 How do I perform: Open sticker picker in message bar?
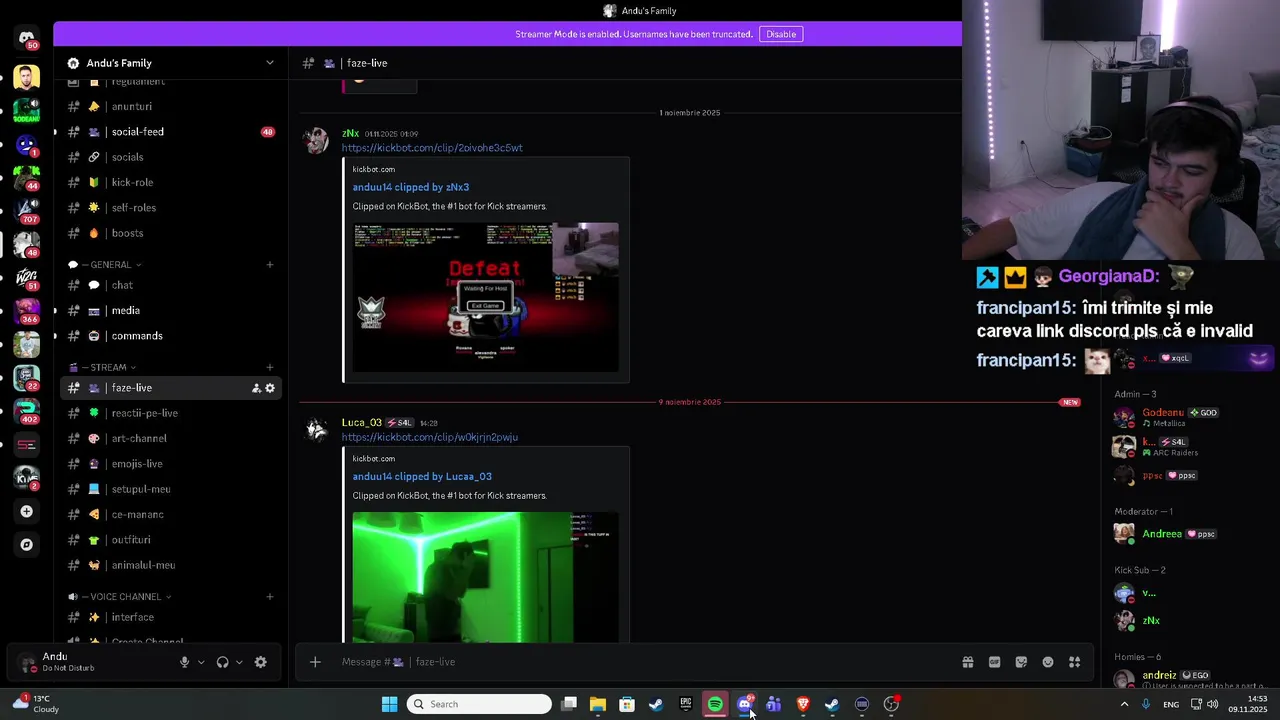pyautogui.click(x=1021, y=662)
